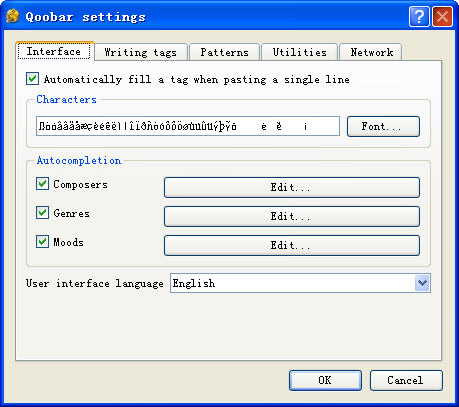The width and height of the screenshot is (459, 407).
Task: Edit the Composers autocompletion list
Action: point(292,187)
